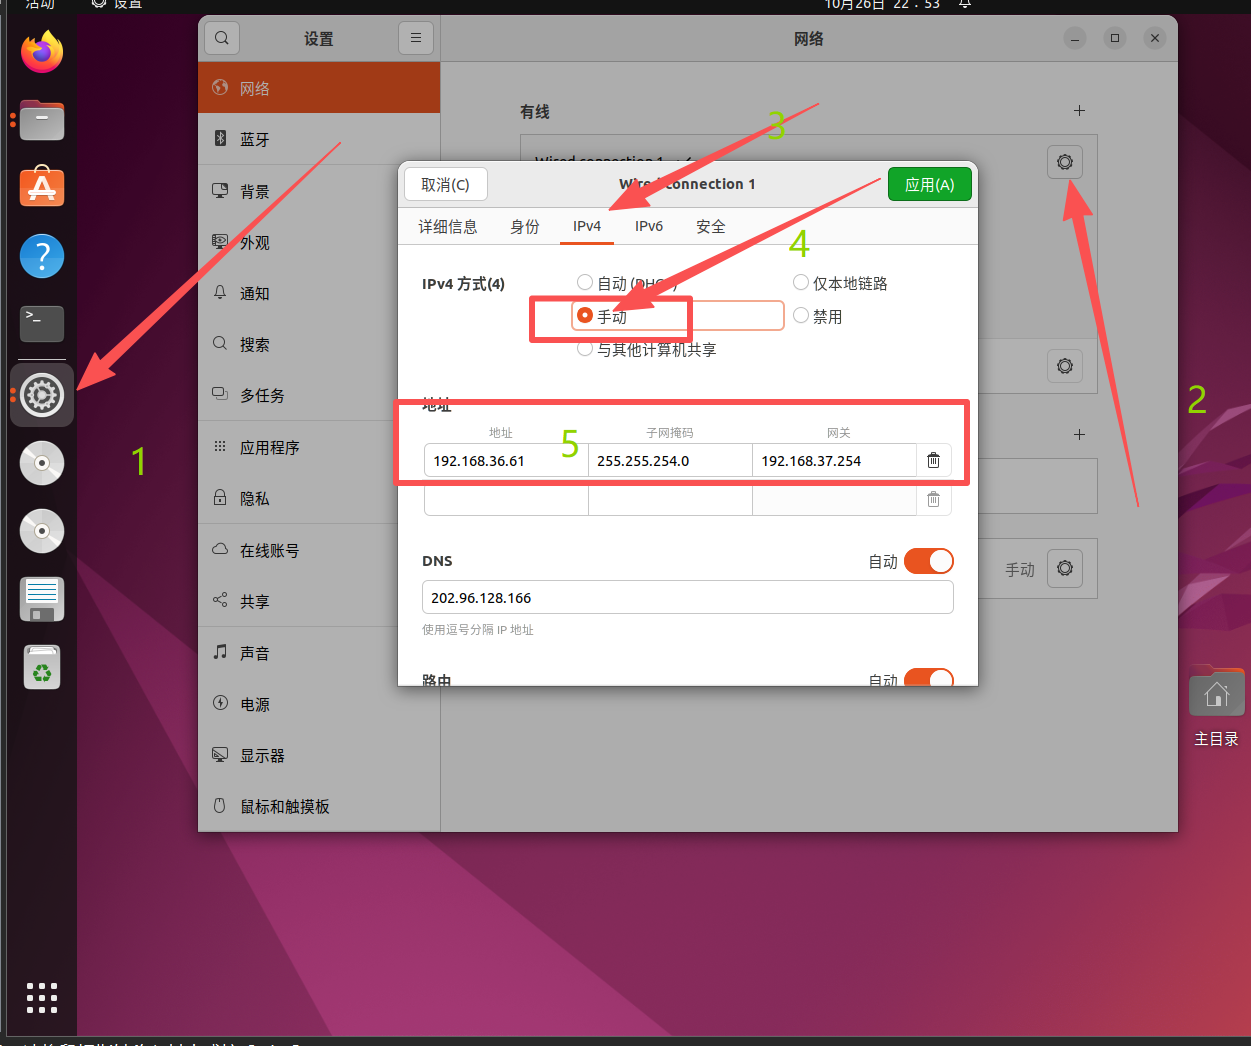This screenshot has width=1251, height=1046.
Task: Switch to 详细信息 tab
Action: (x=448, y=227)
